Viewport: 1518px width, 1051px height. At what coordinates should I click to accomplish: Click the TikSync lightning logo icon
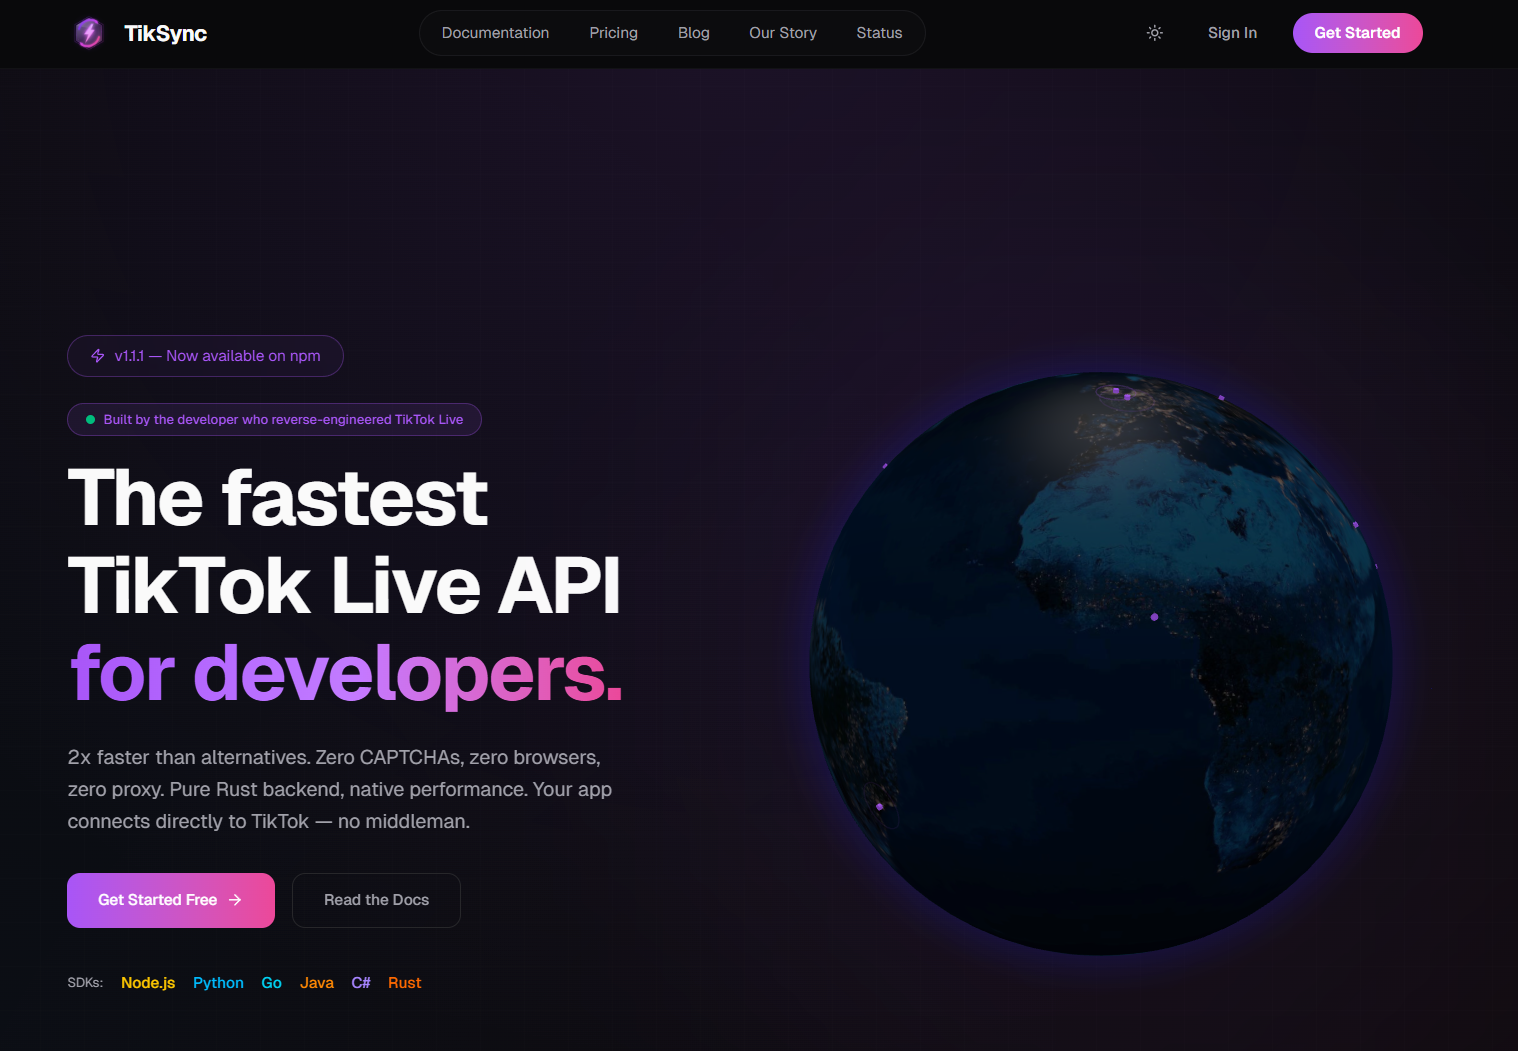click(89, 33)
